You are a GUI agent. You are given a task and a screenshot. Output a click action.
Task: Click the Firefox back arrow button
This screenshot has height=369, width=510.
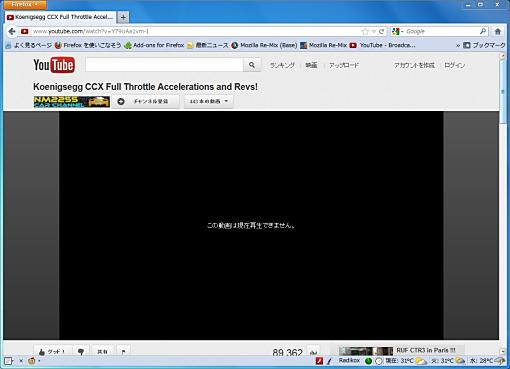[12, 31]
